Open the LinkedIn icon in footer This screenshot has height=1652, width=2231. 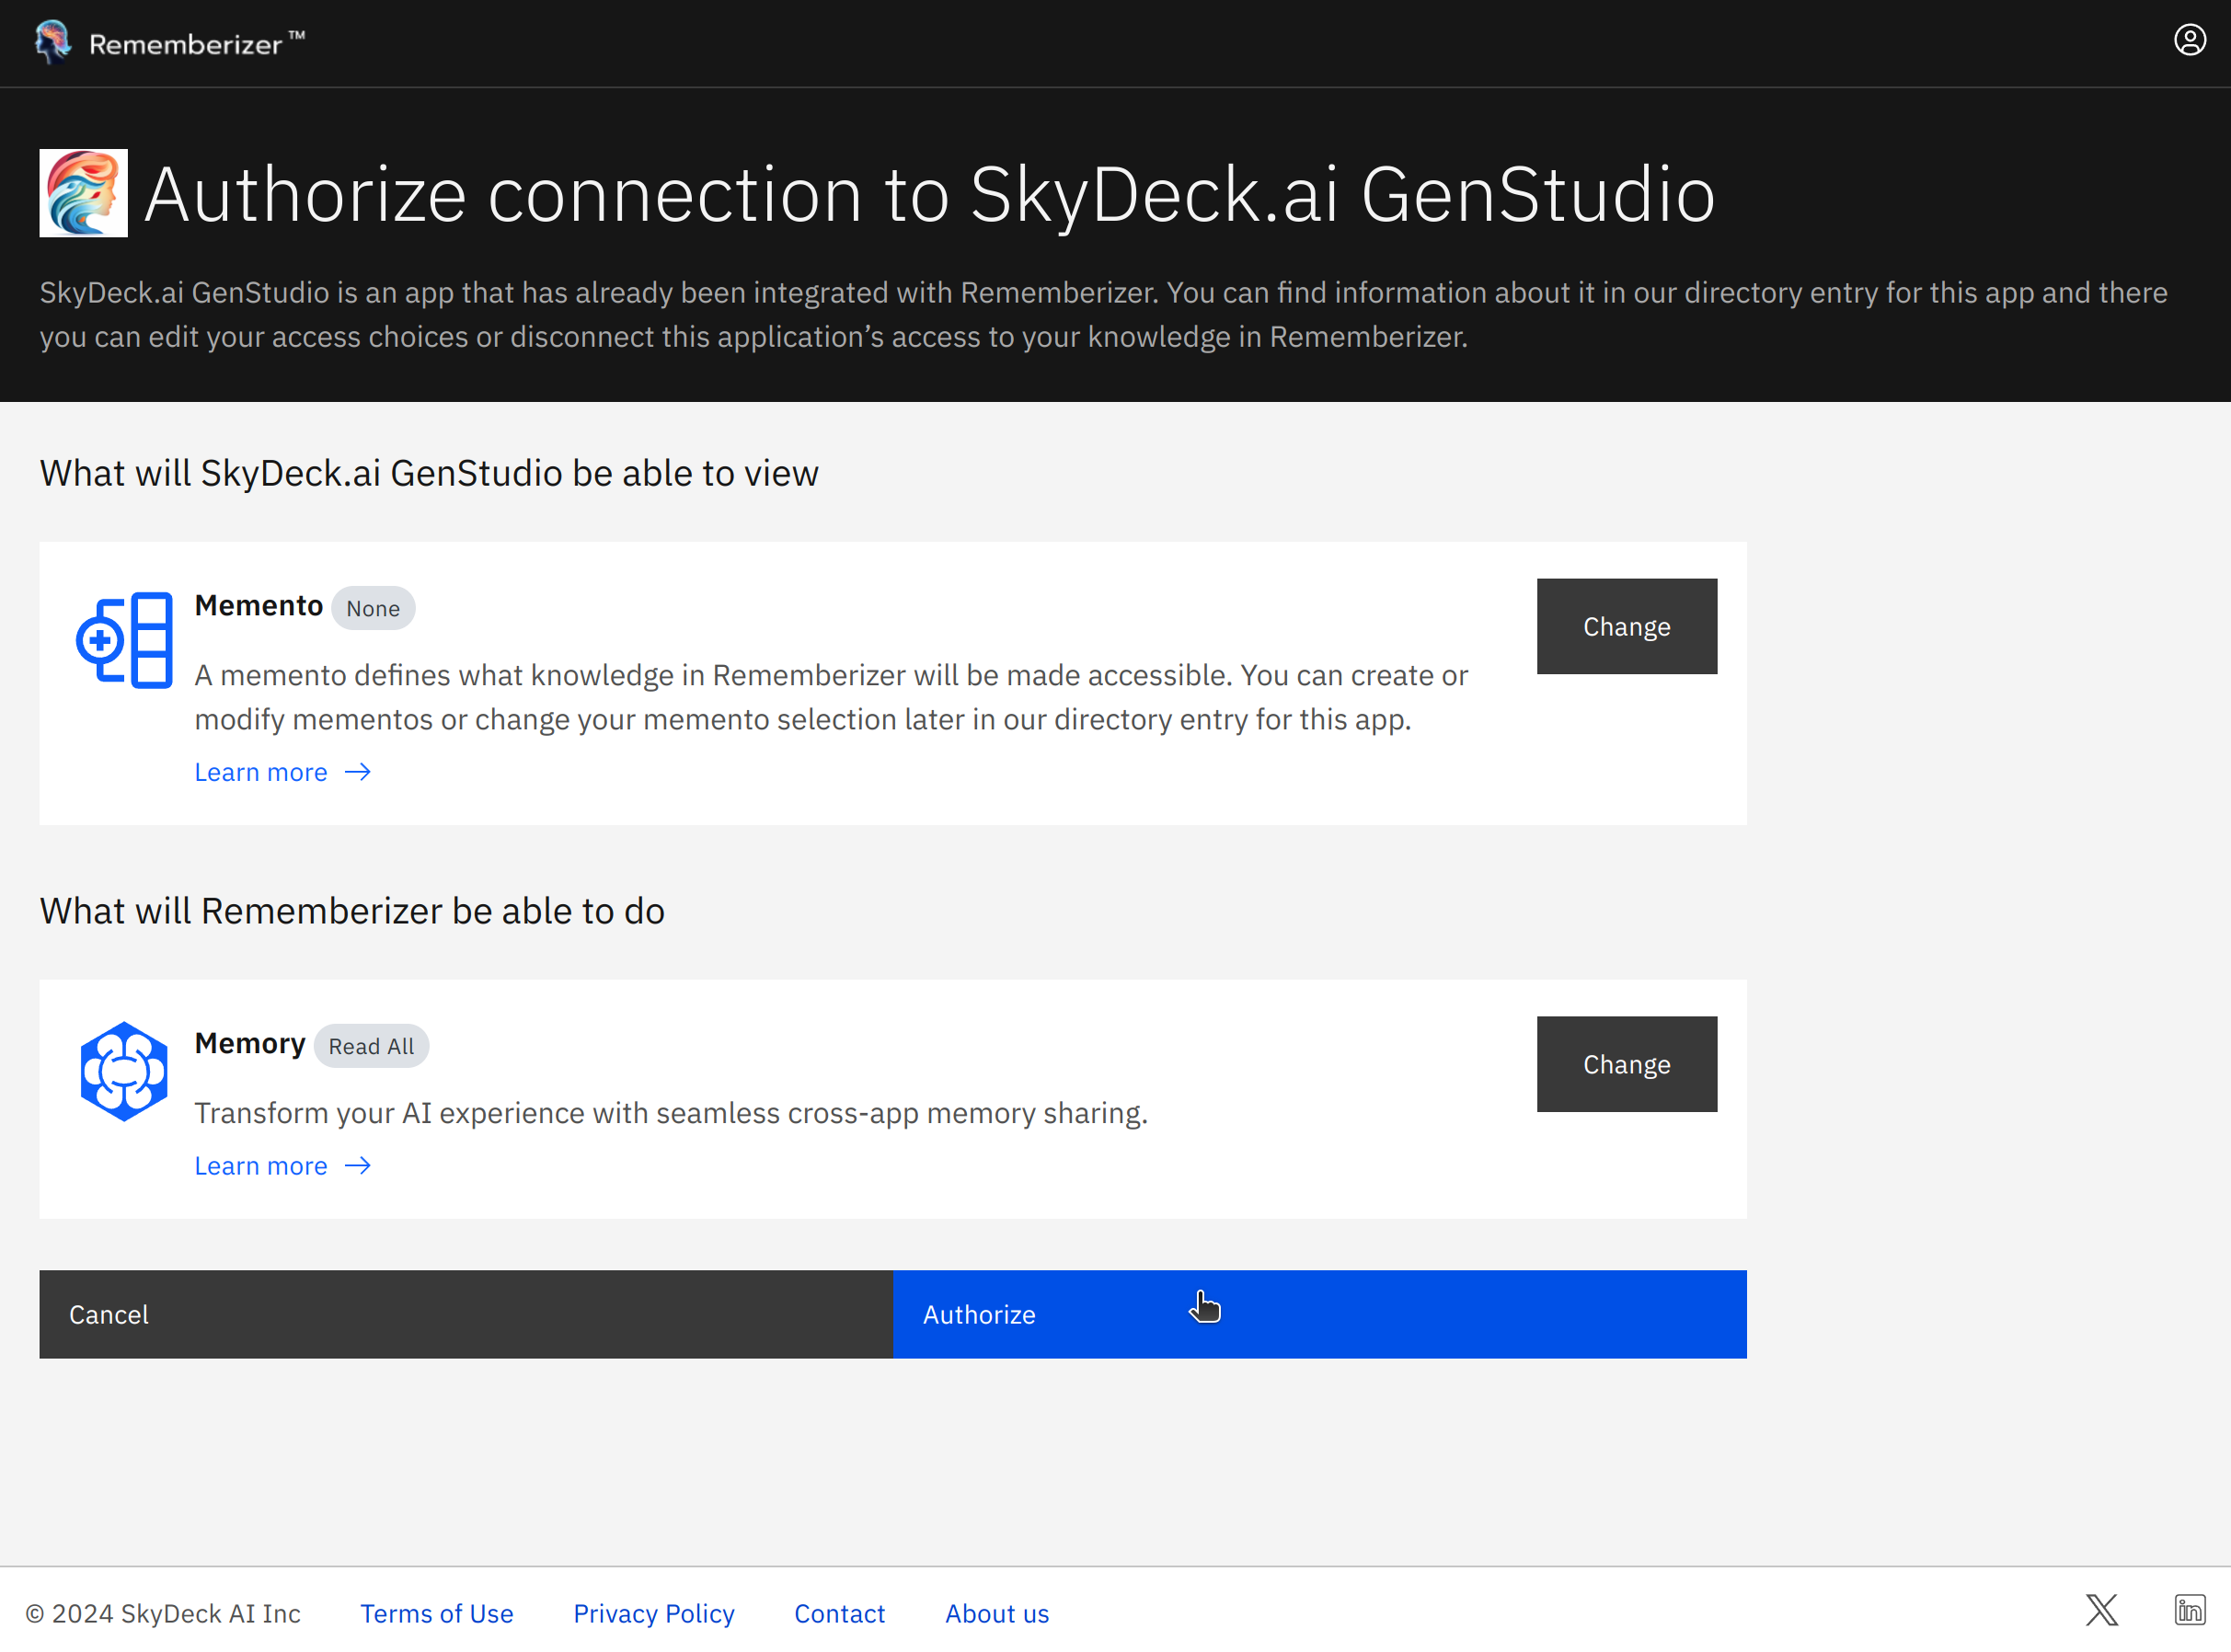pos(2189,1610)
